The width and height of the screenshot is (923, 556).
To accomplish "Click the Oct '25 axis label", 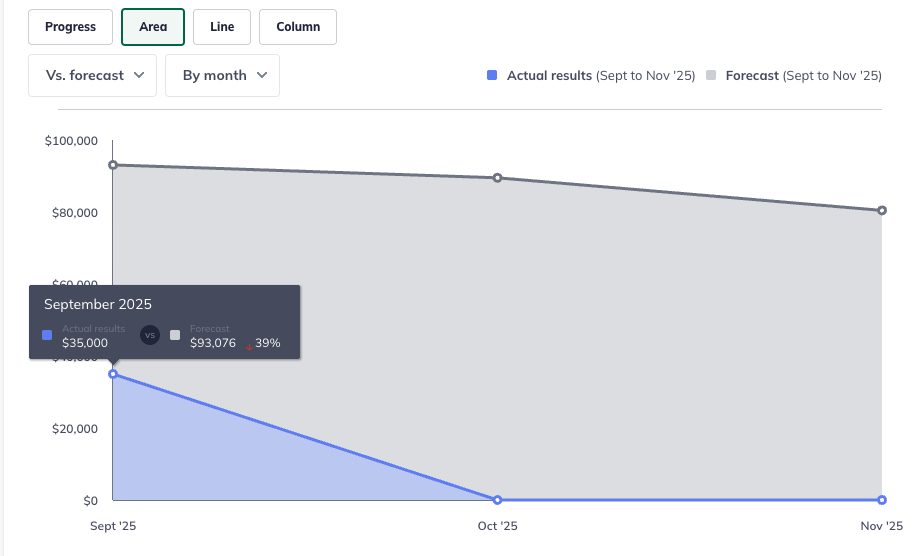I will click(x=497, y=526).
